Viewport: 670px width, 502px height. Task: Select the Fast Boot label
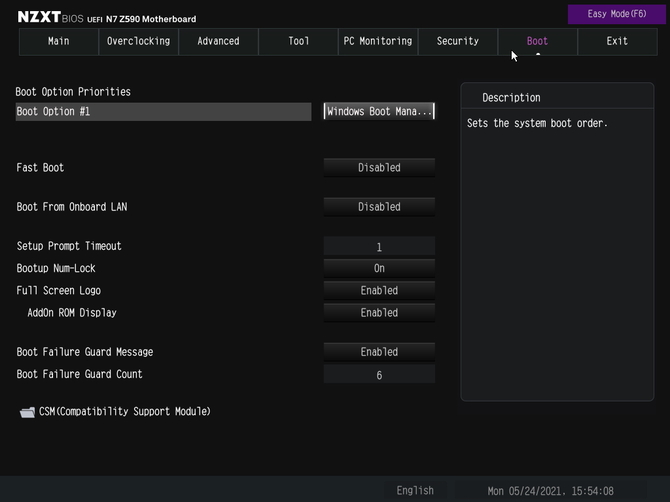[40, 167]
